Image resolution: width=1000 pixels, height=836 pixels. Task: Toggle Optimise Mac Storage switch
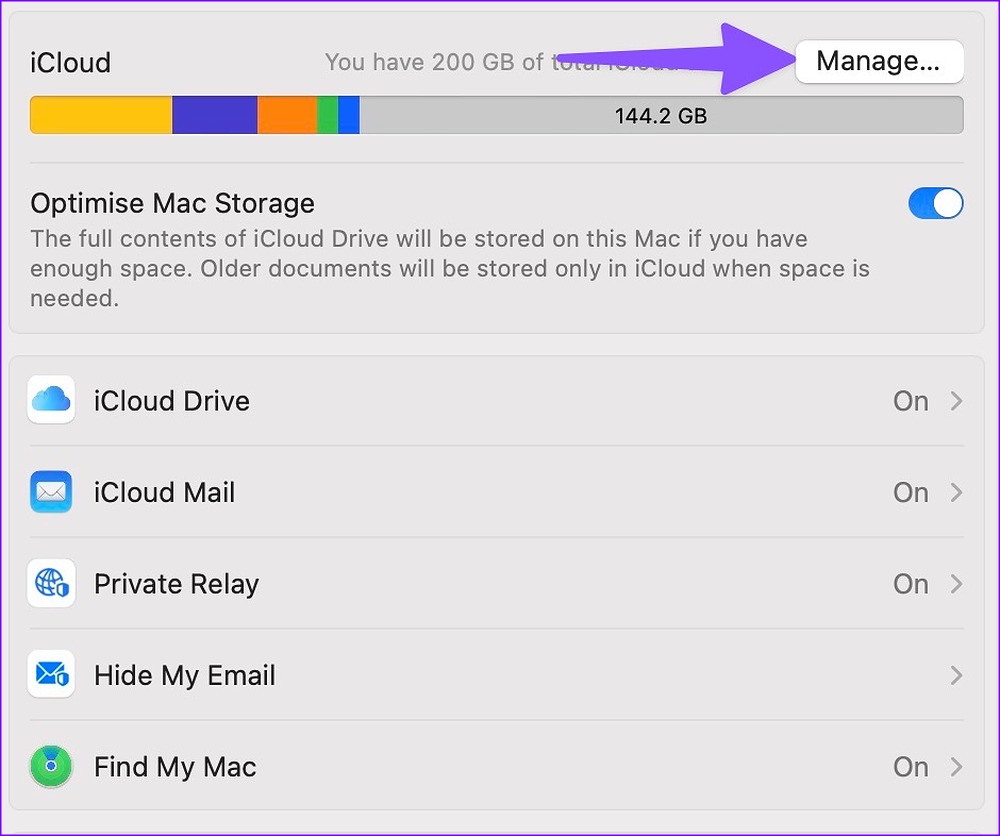(935, 203)
